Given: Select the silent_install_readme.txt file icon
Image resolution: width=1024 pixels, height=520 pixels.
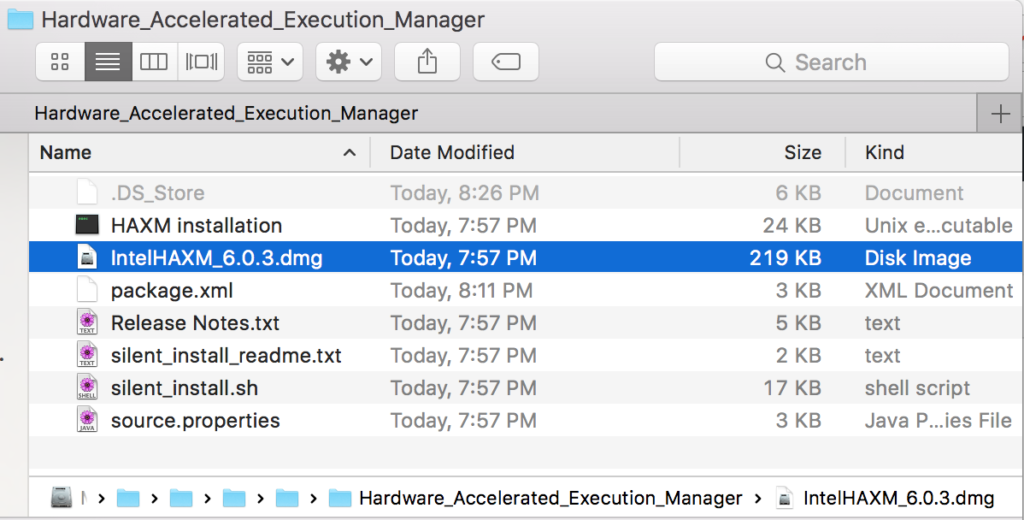Looking at the screenshot, I should pyautogui.click(x=87, y=355).
